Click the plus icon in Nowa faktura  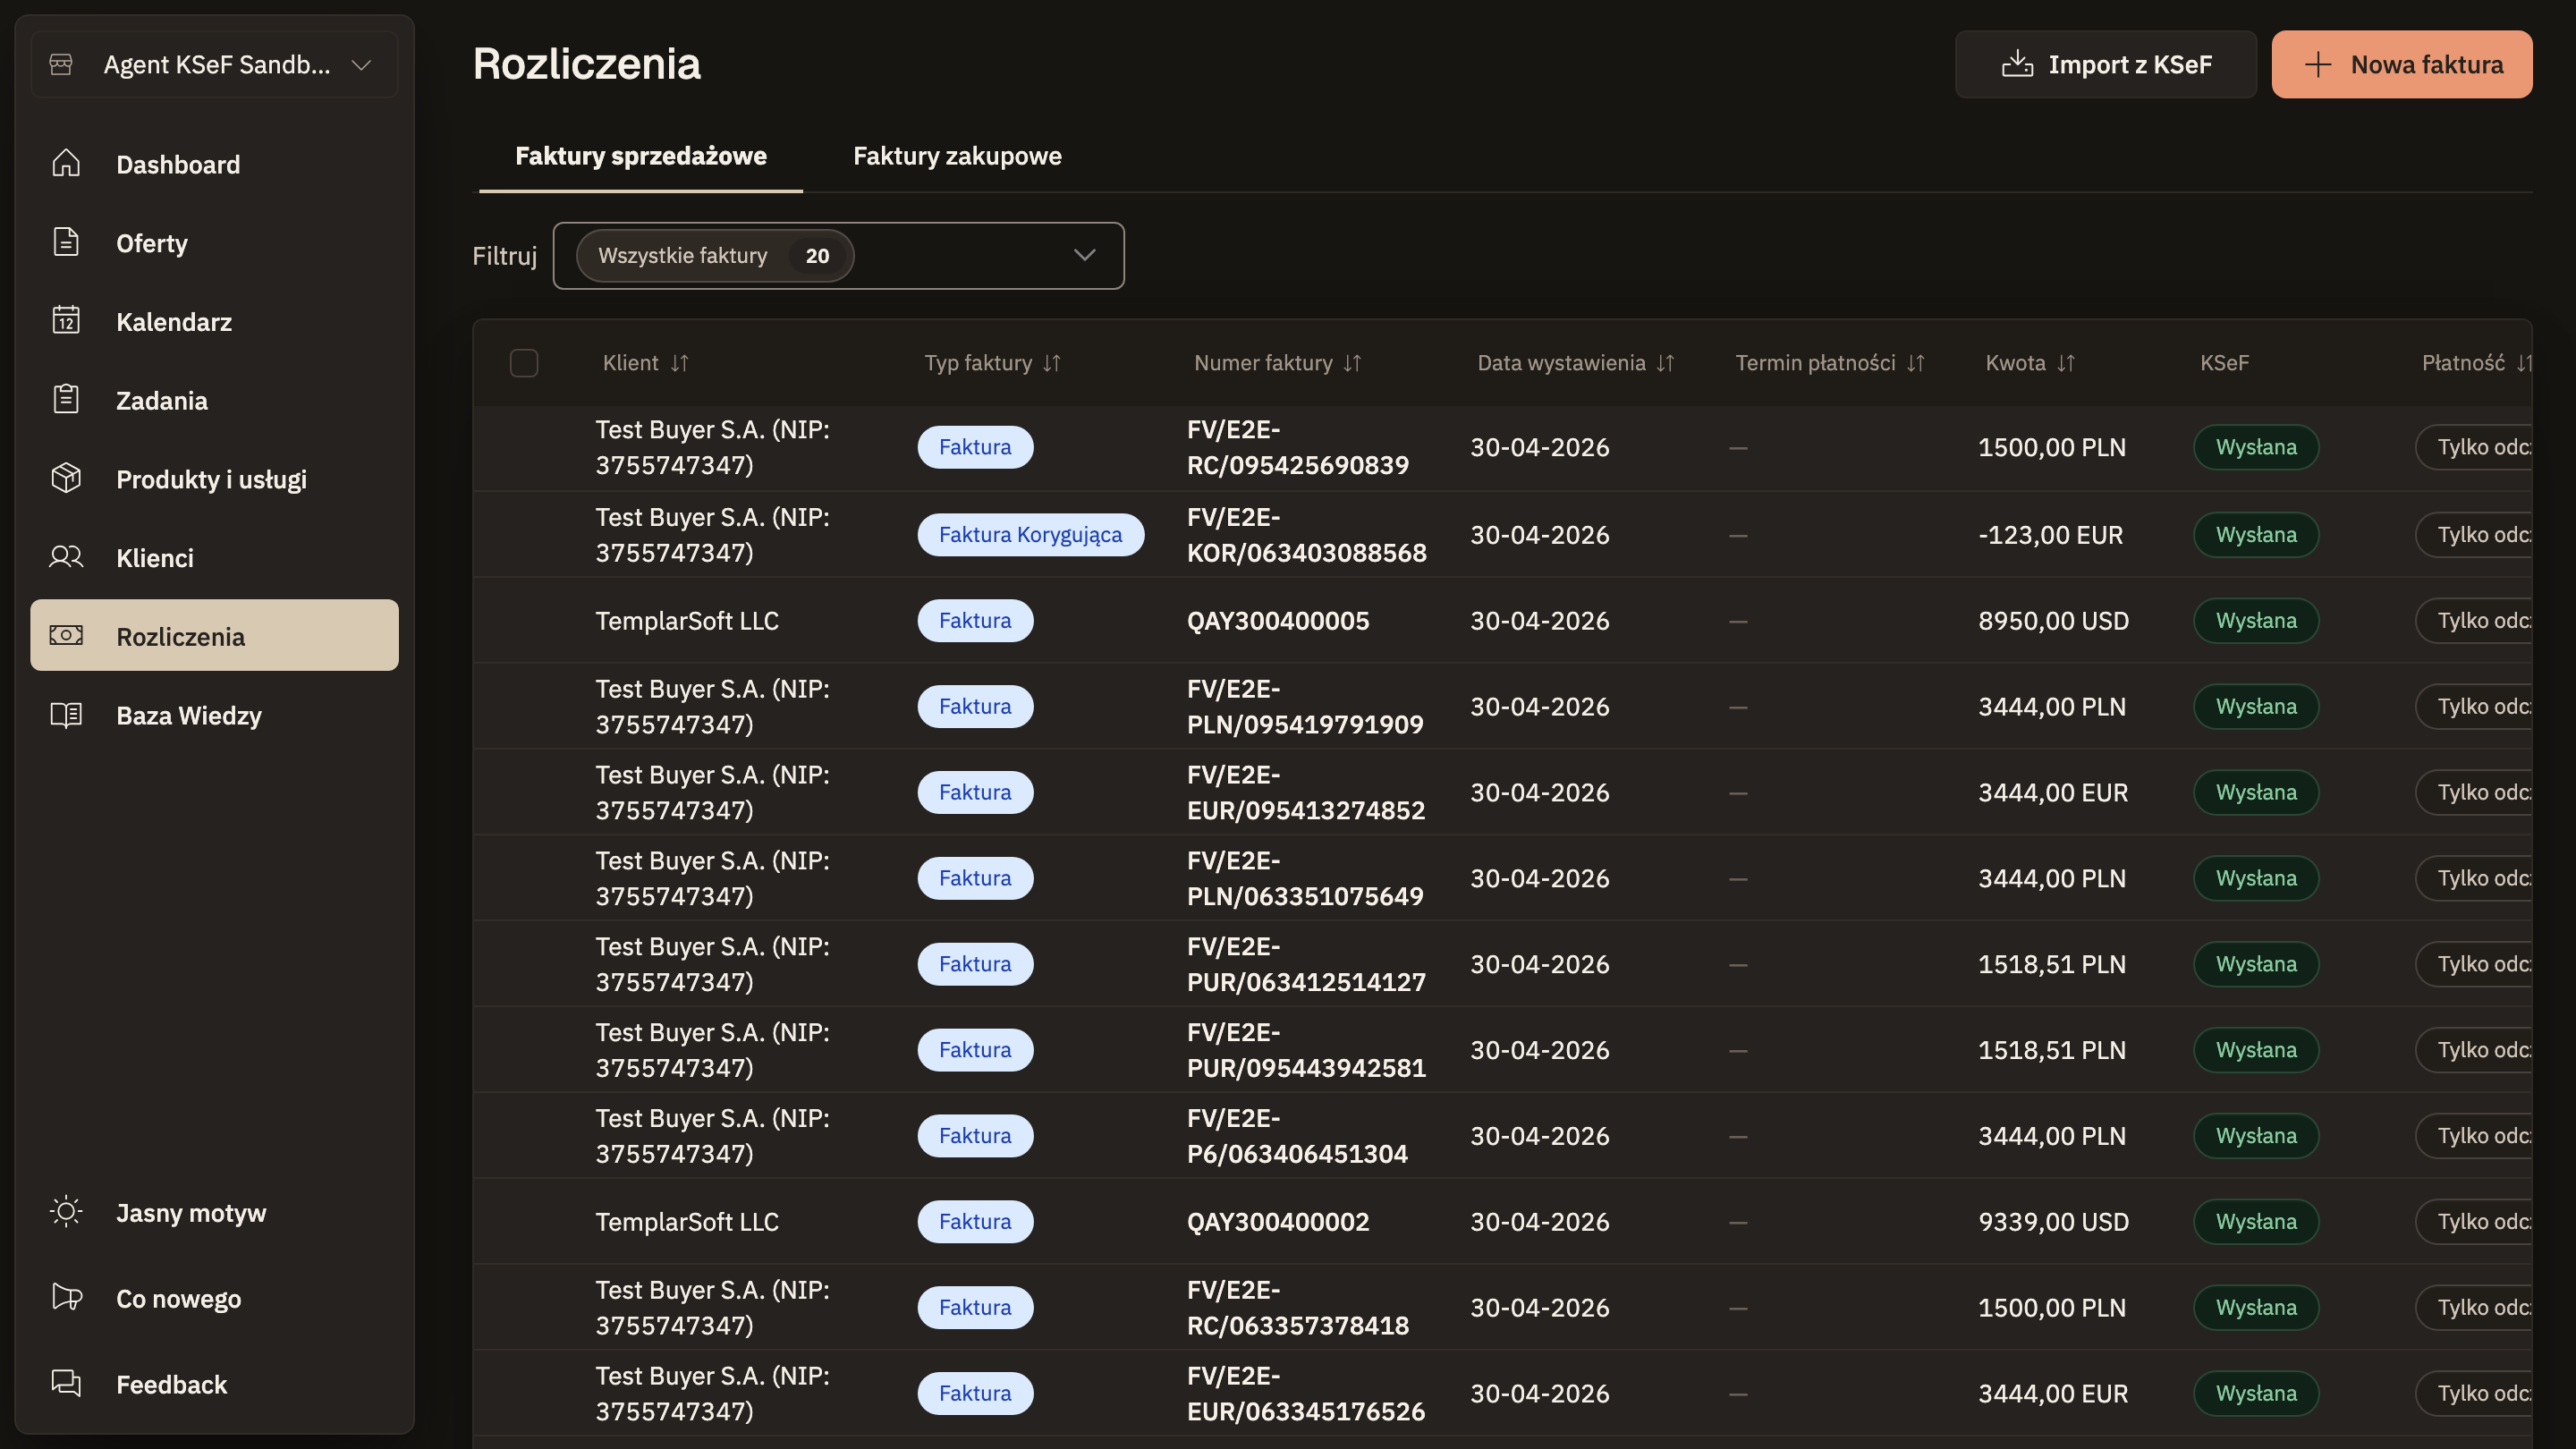point(2318,65)
